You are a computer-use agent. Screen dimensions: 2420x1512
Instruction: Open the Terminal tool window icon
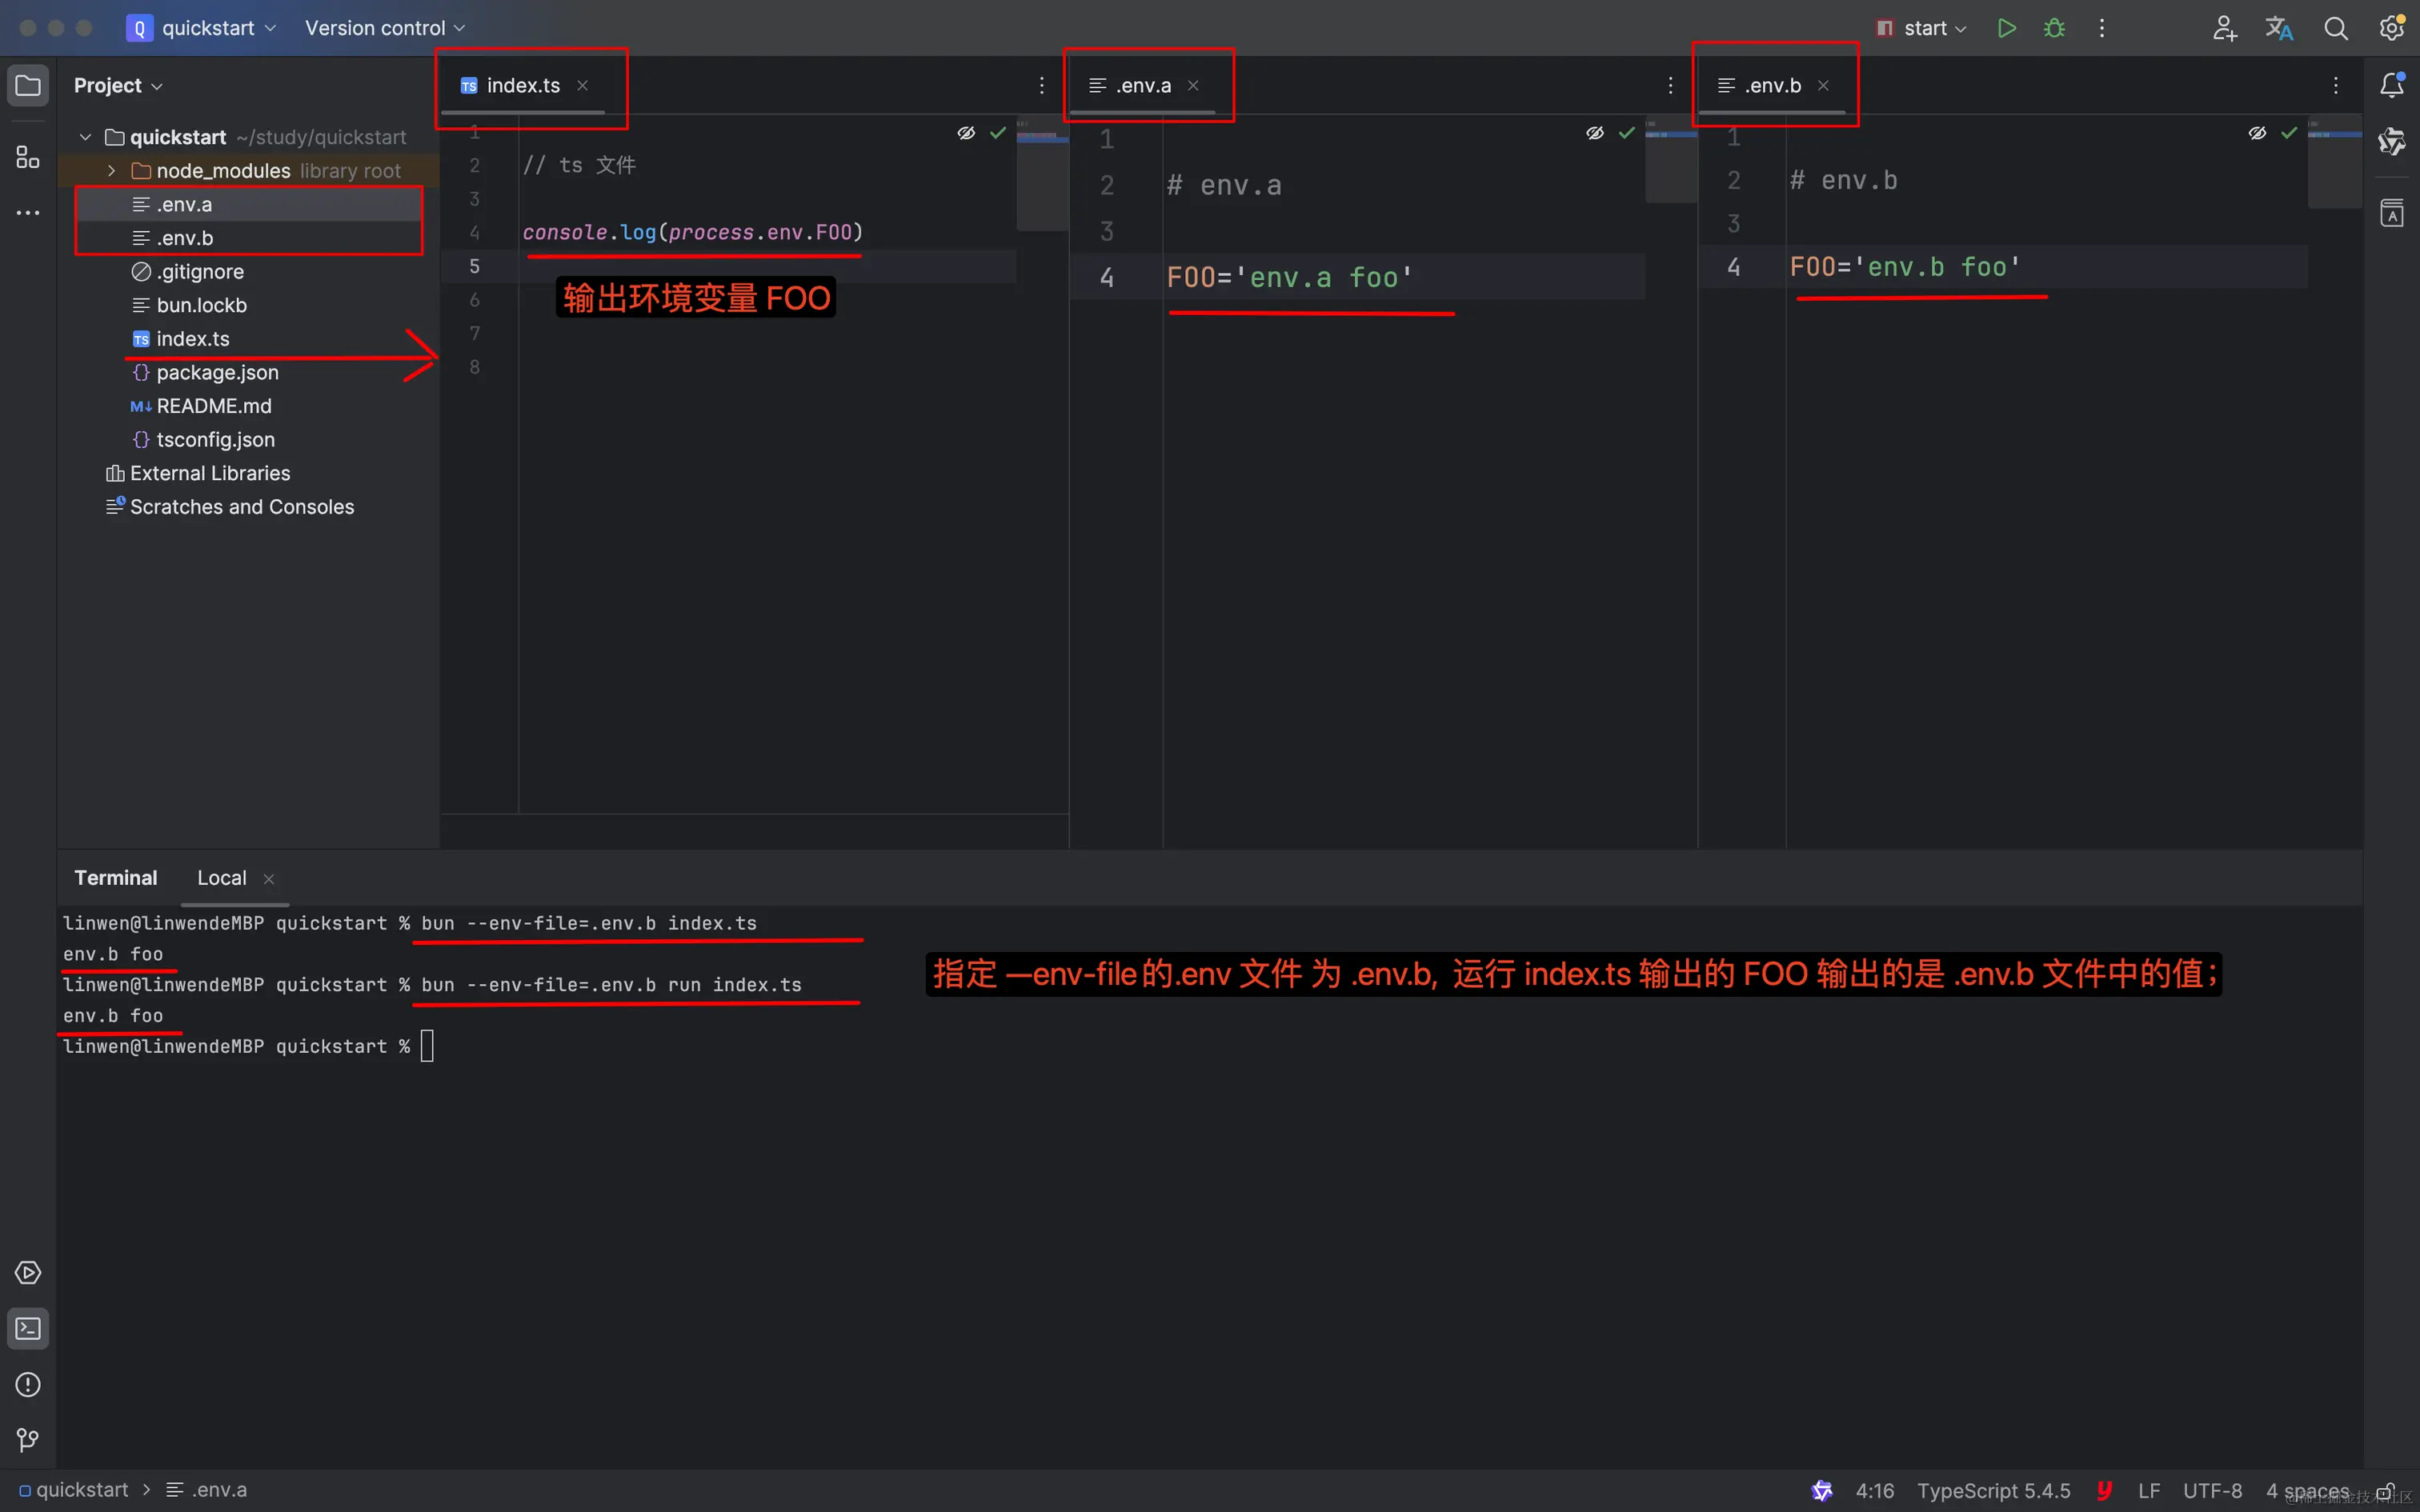tap(28, 1329)
